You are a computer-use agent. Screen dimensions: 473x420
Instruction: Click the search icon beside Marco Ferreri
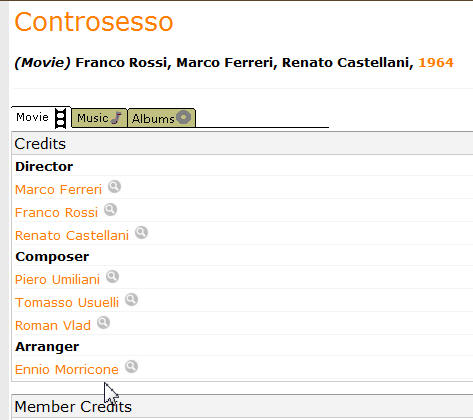coord(114,187)
